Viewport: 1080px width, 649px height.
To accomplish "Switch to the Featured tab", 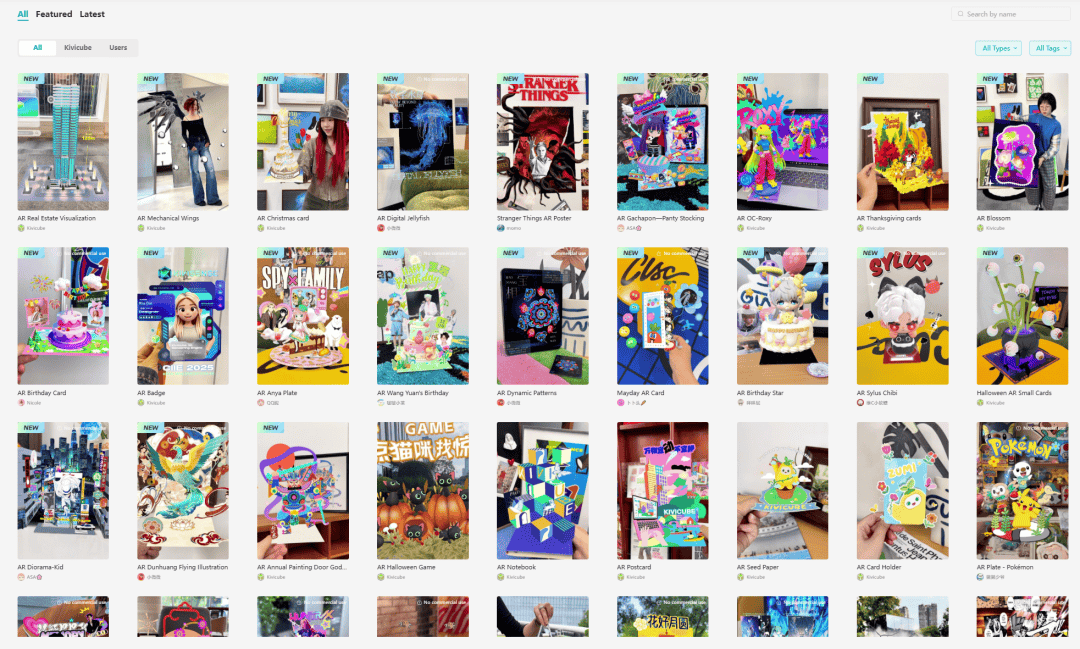I will 54,14.
